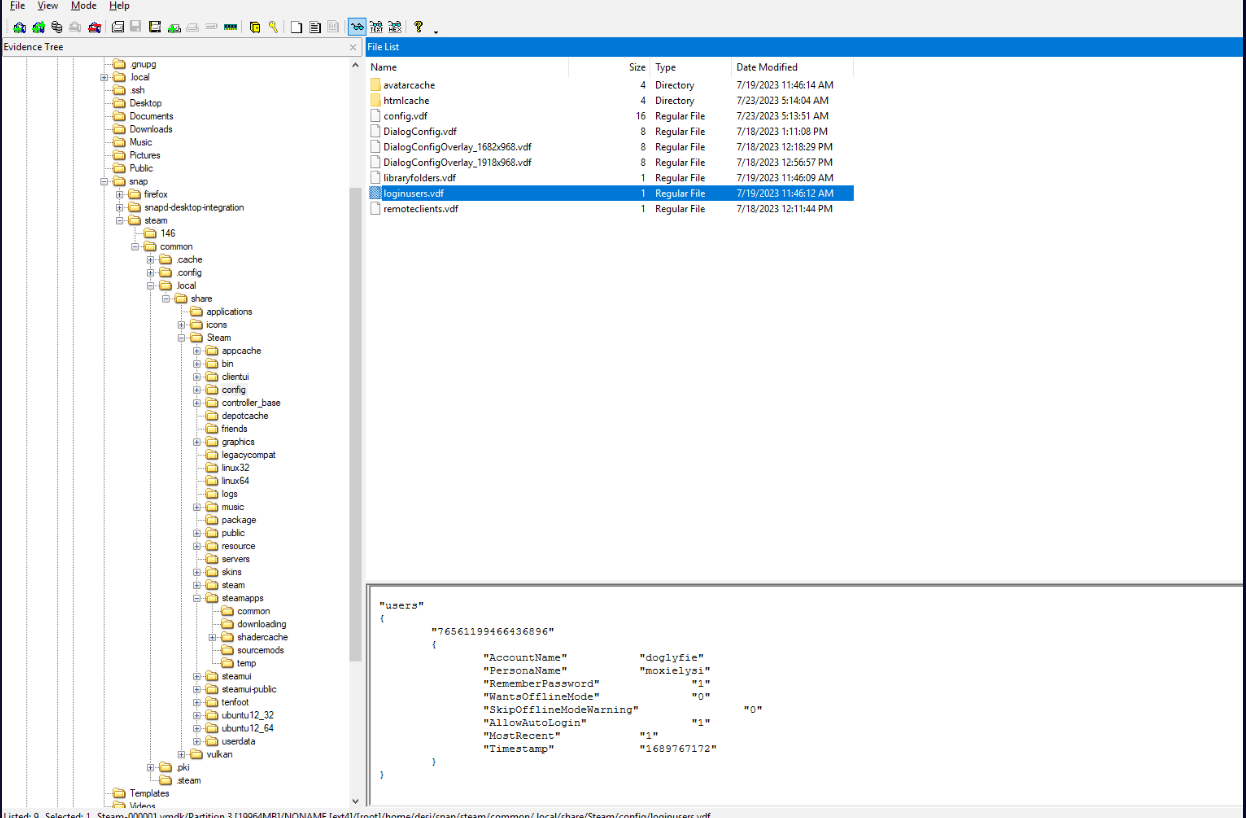Viewport: 1246px width, 818px height.
Task: Open the toolbar overflow options arrow
Action: coord(436,31)
